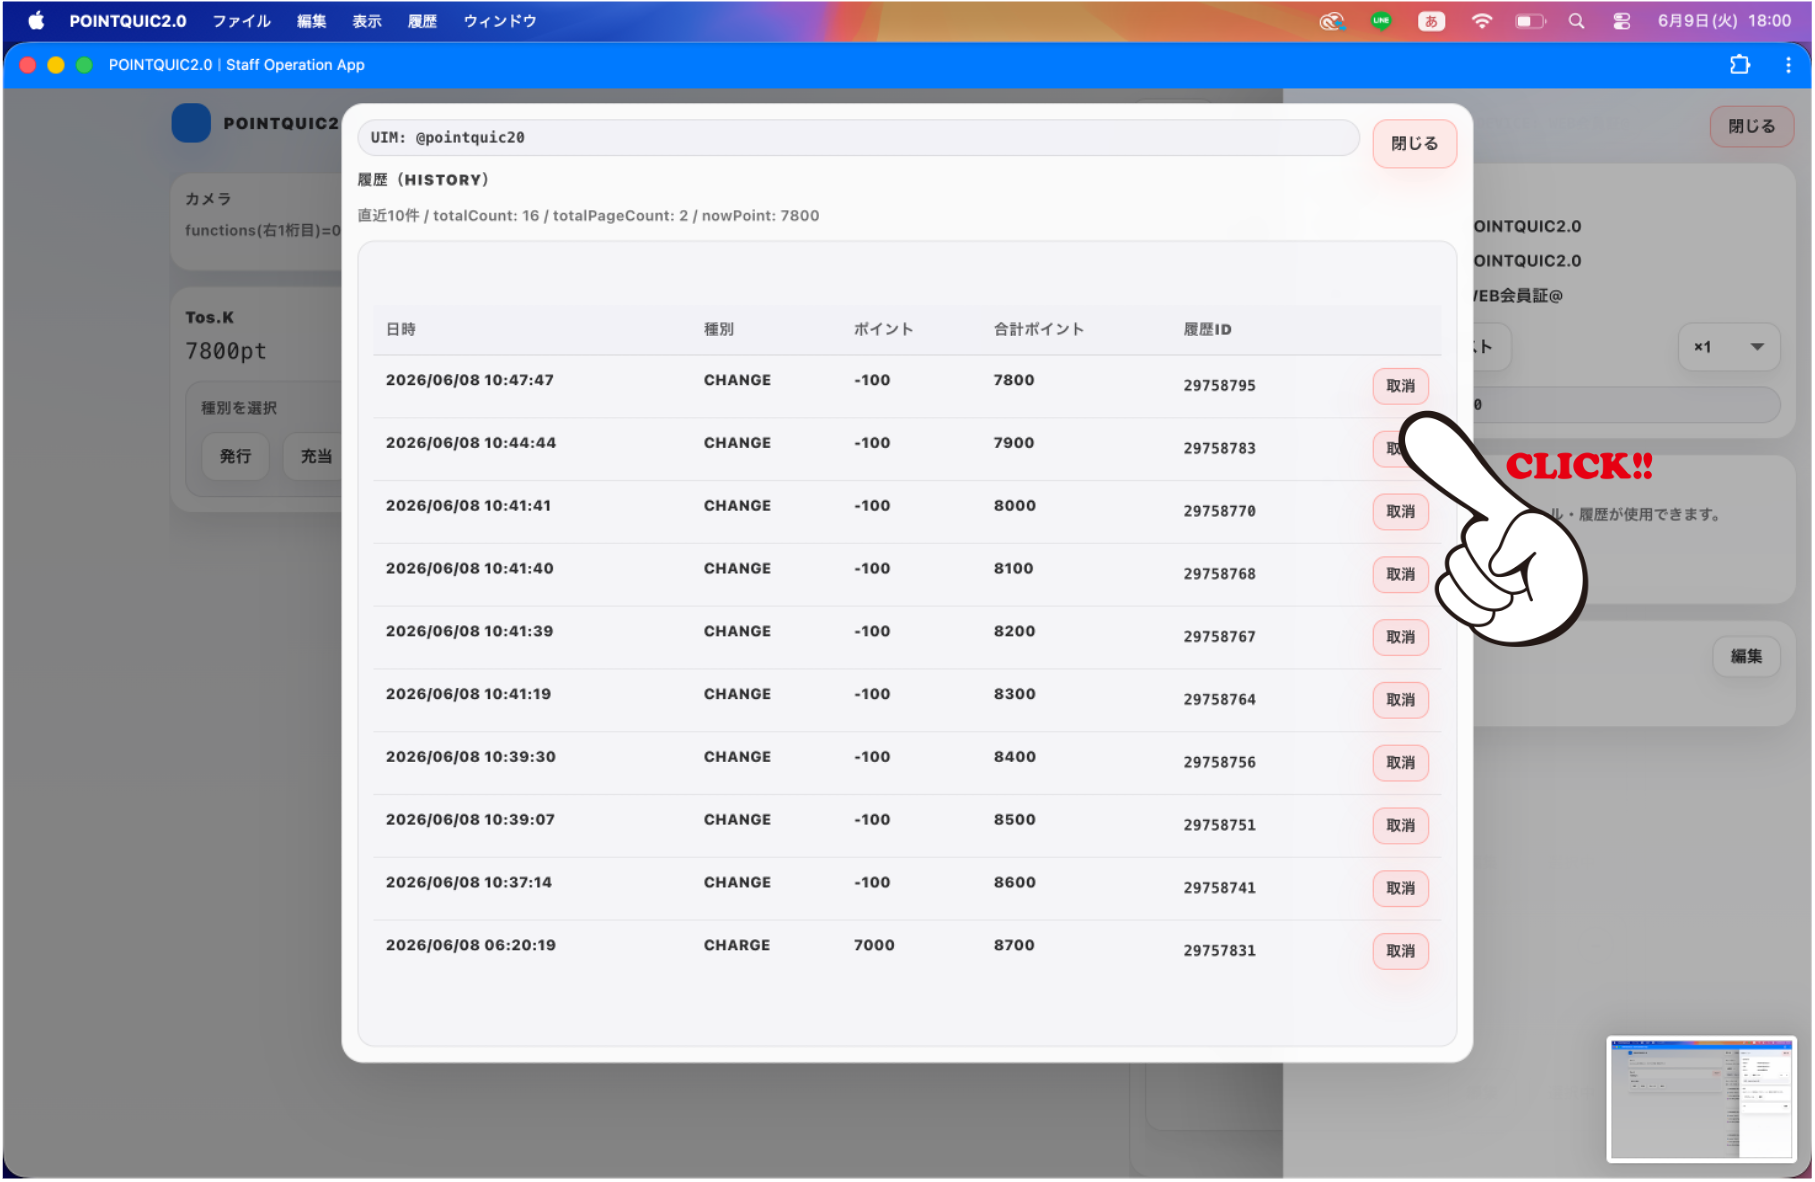The height and width of the screenshot is (1182, 1815).
Task: Click the Tos.K user name
Action: 209,317
